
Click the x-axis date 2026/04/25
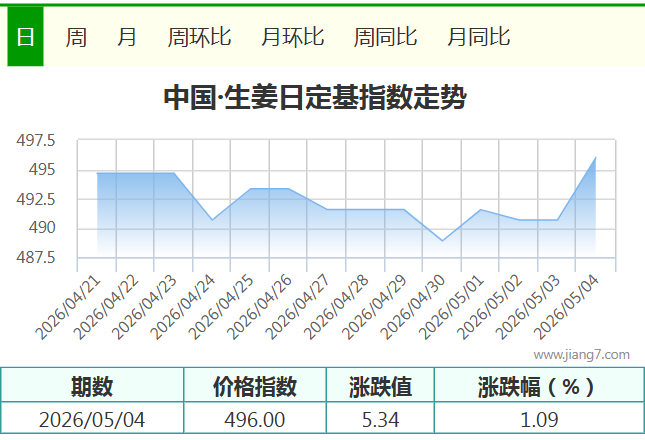click(x=221, y=308)
